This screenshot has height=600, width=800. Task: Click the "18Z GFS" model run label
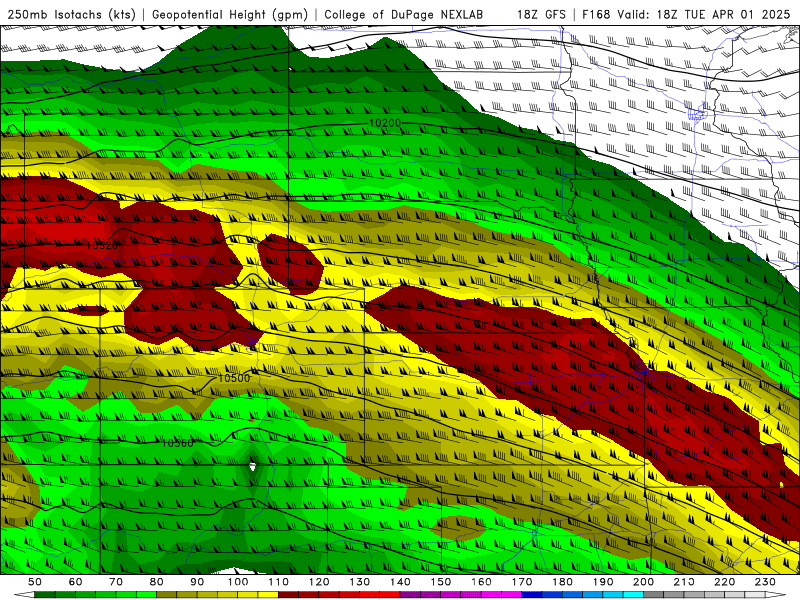click(541, 15)
